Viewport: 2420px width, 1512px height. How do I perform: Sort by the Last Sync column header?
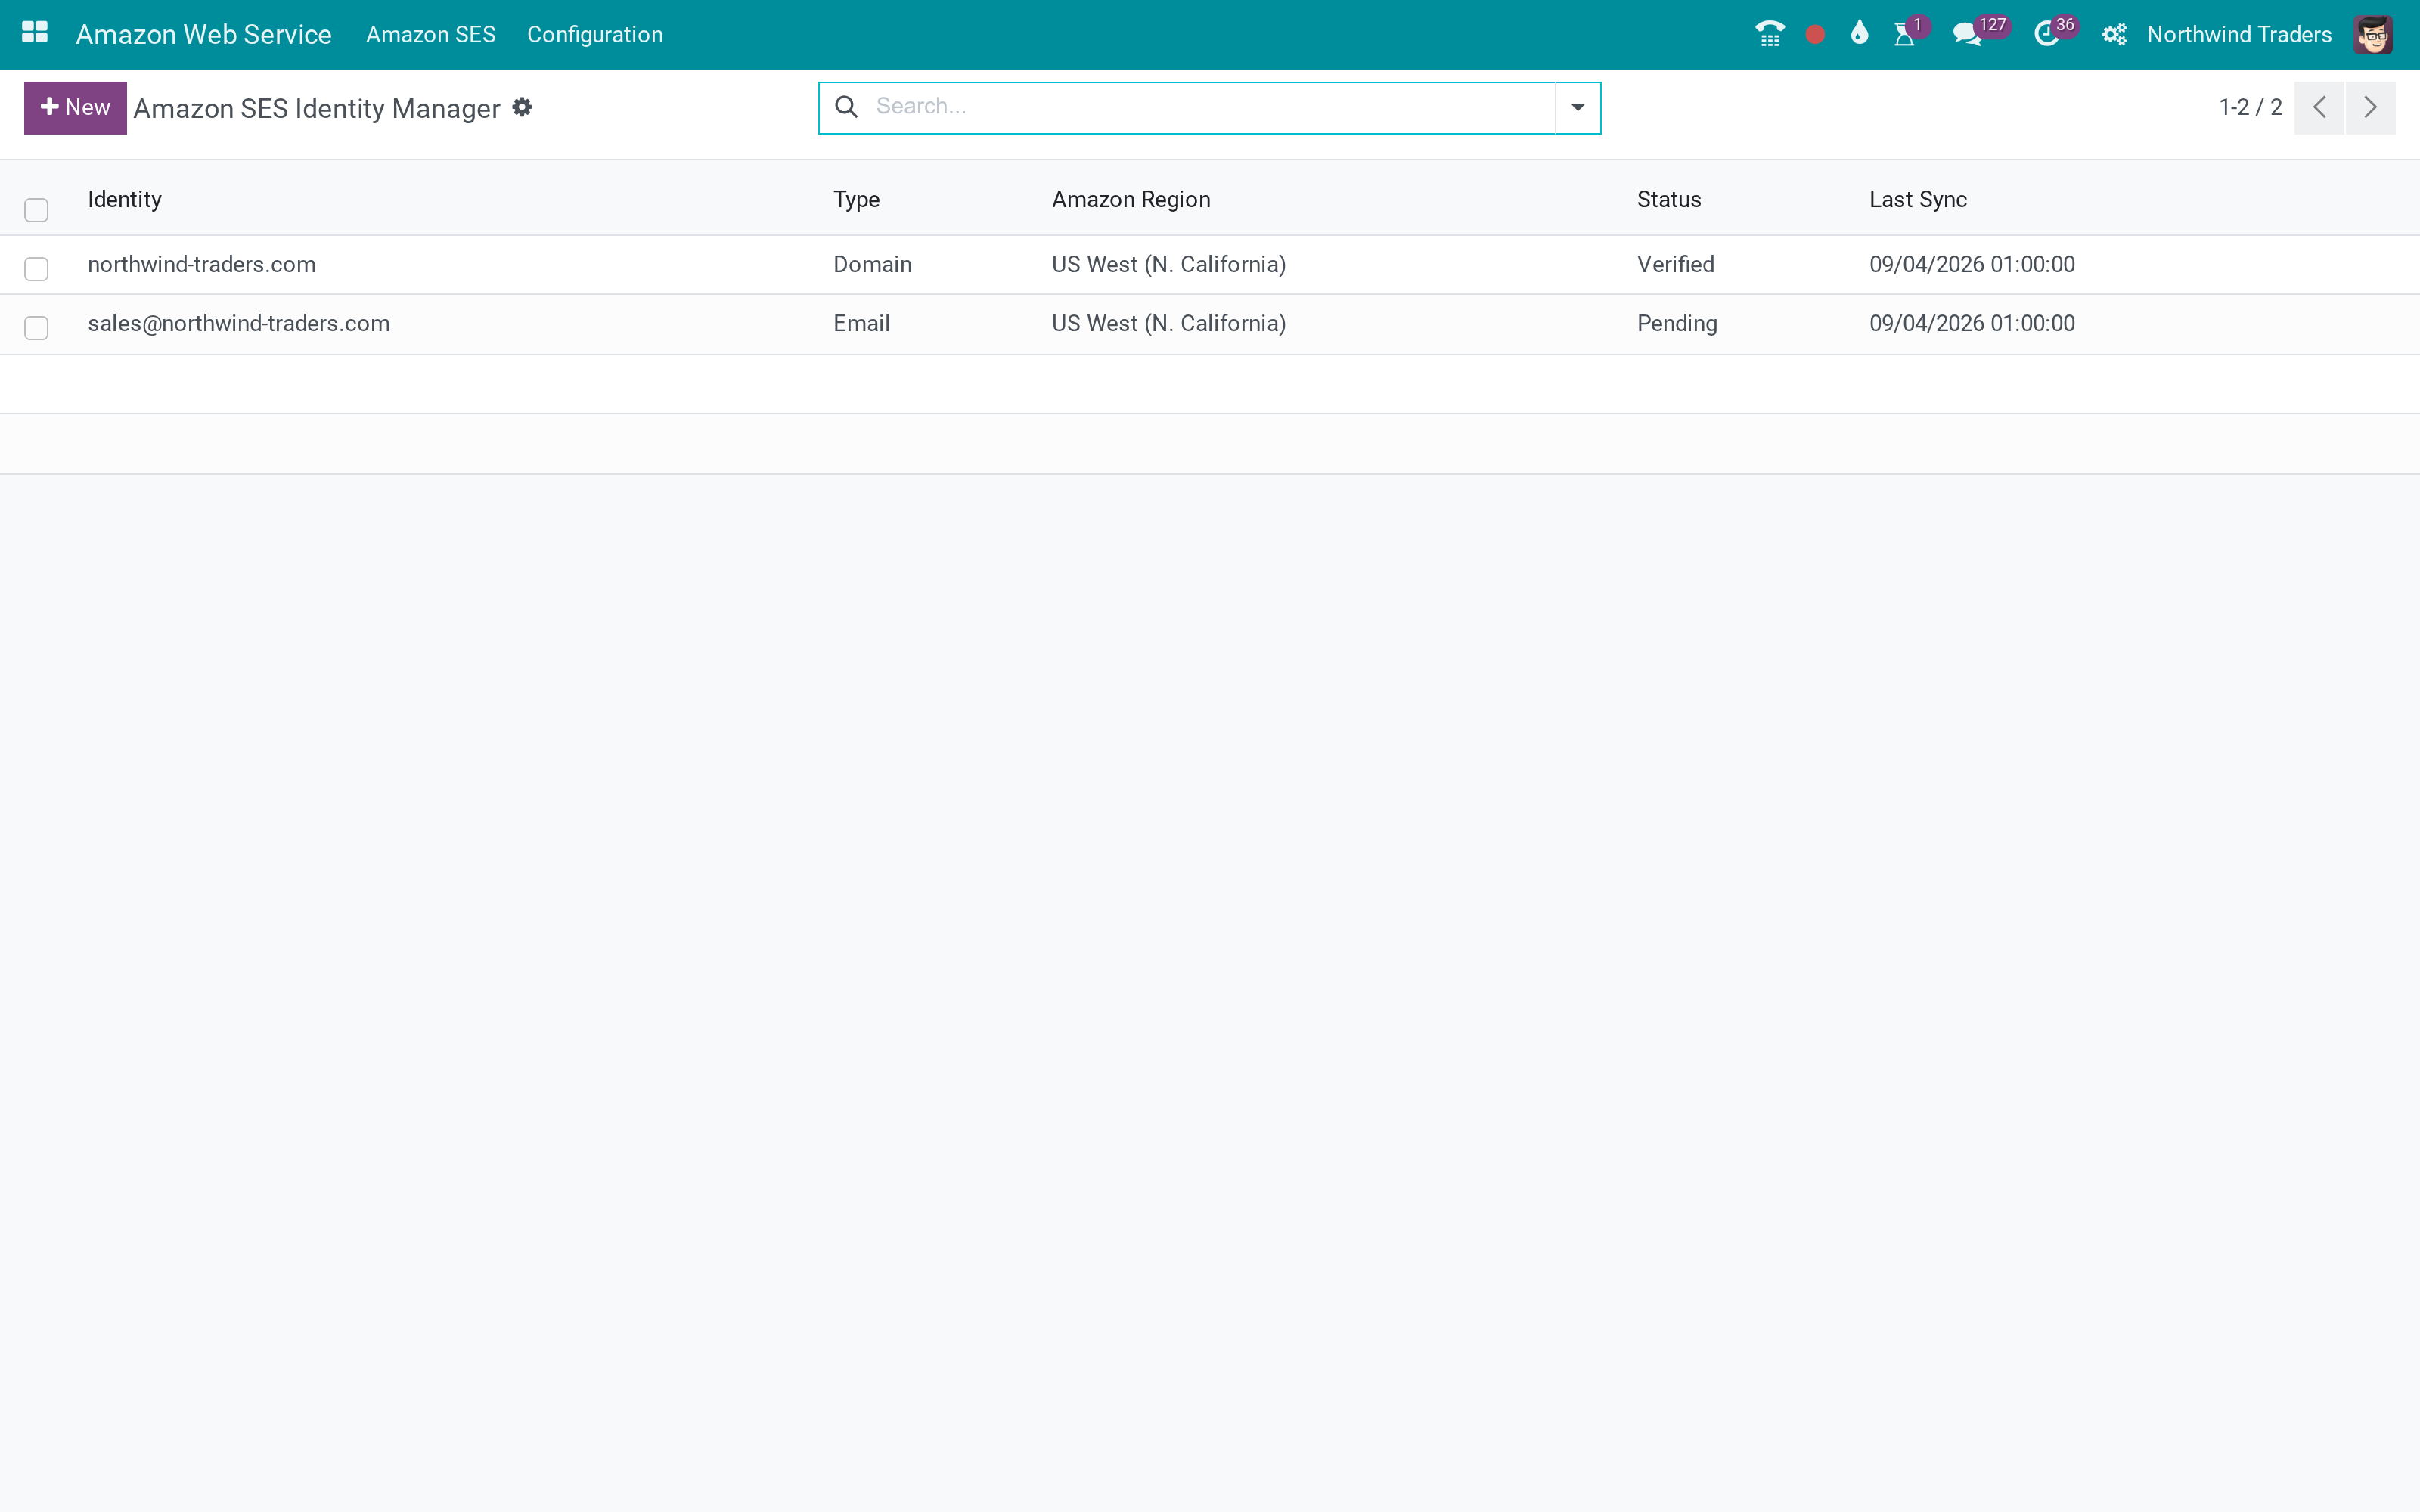pyautogui.click(x=1918, y=199)
